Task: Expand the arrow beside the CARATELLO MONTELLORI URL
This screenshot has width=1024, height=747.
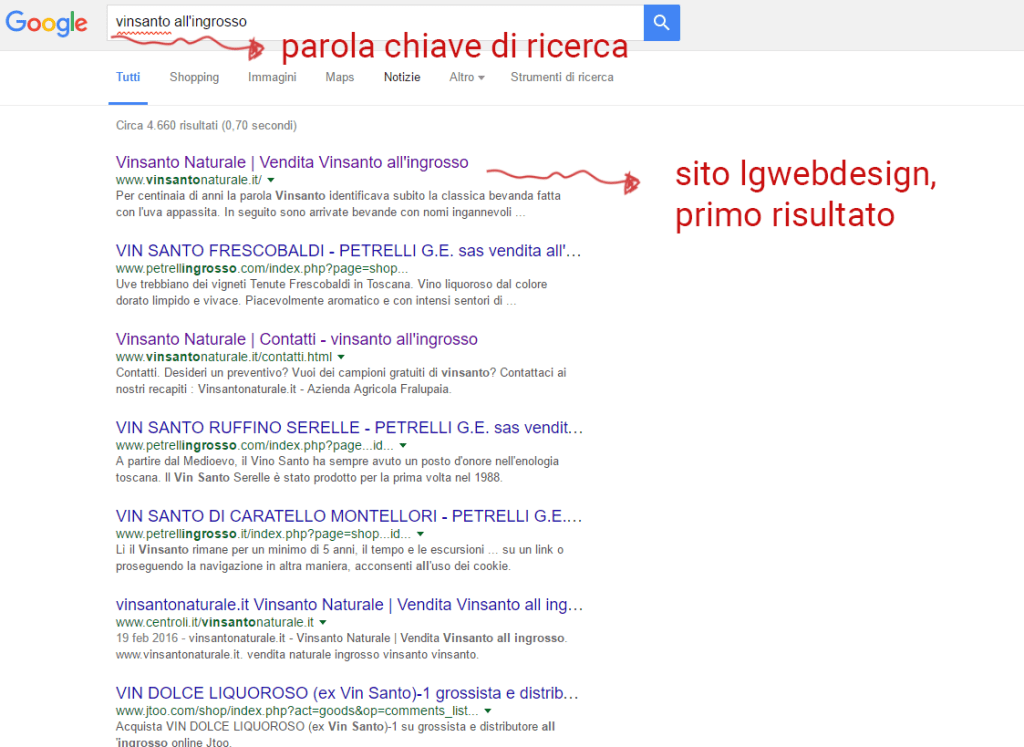Action: [421, 534]
